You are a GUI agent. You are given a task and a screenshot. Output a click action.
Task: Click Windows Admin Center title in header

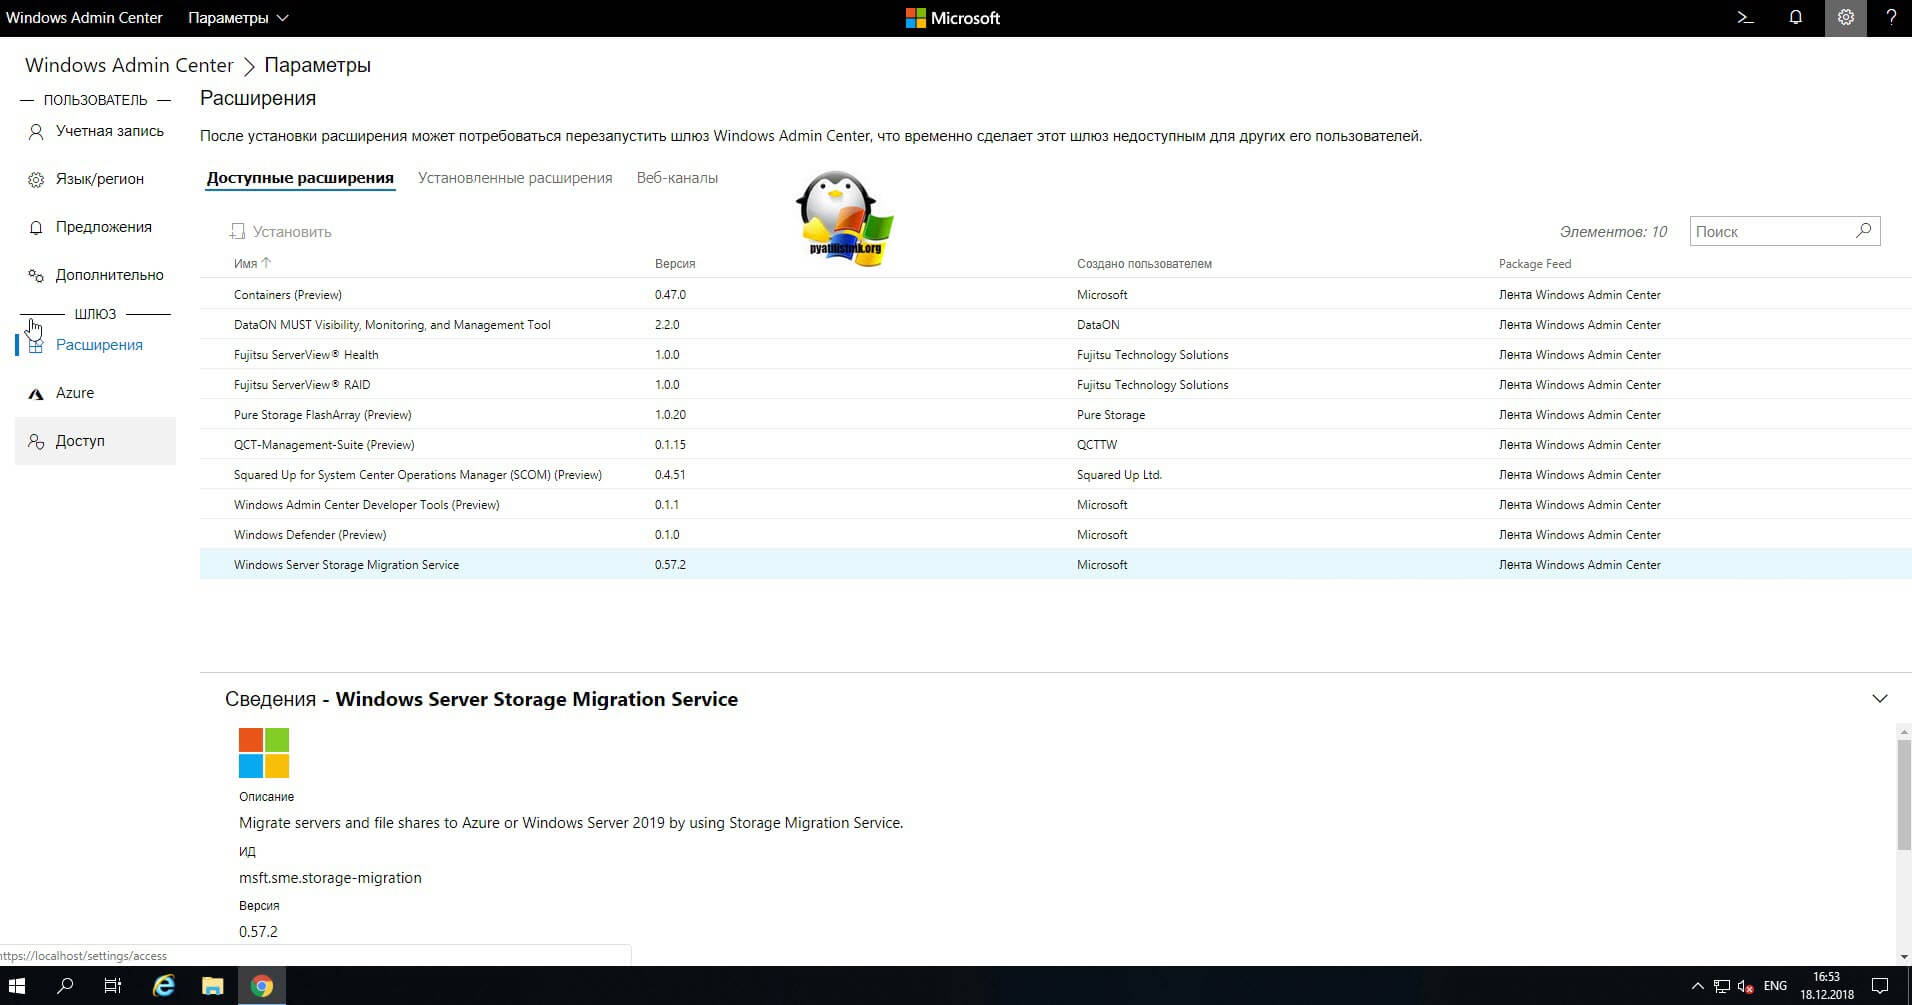[x=85, y=18]
